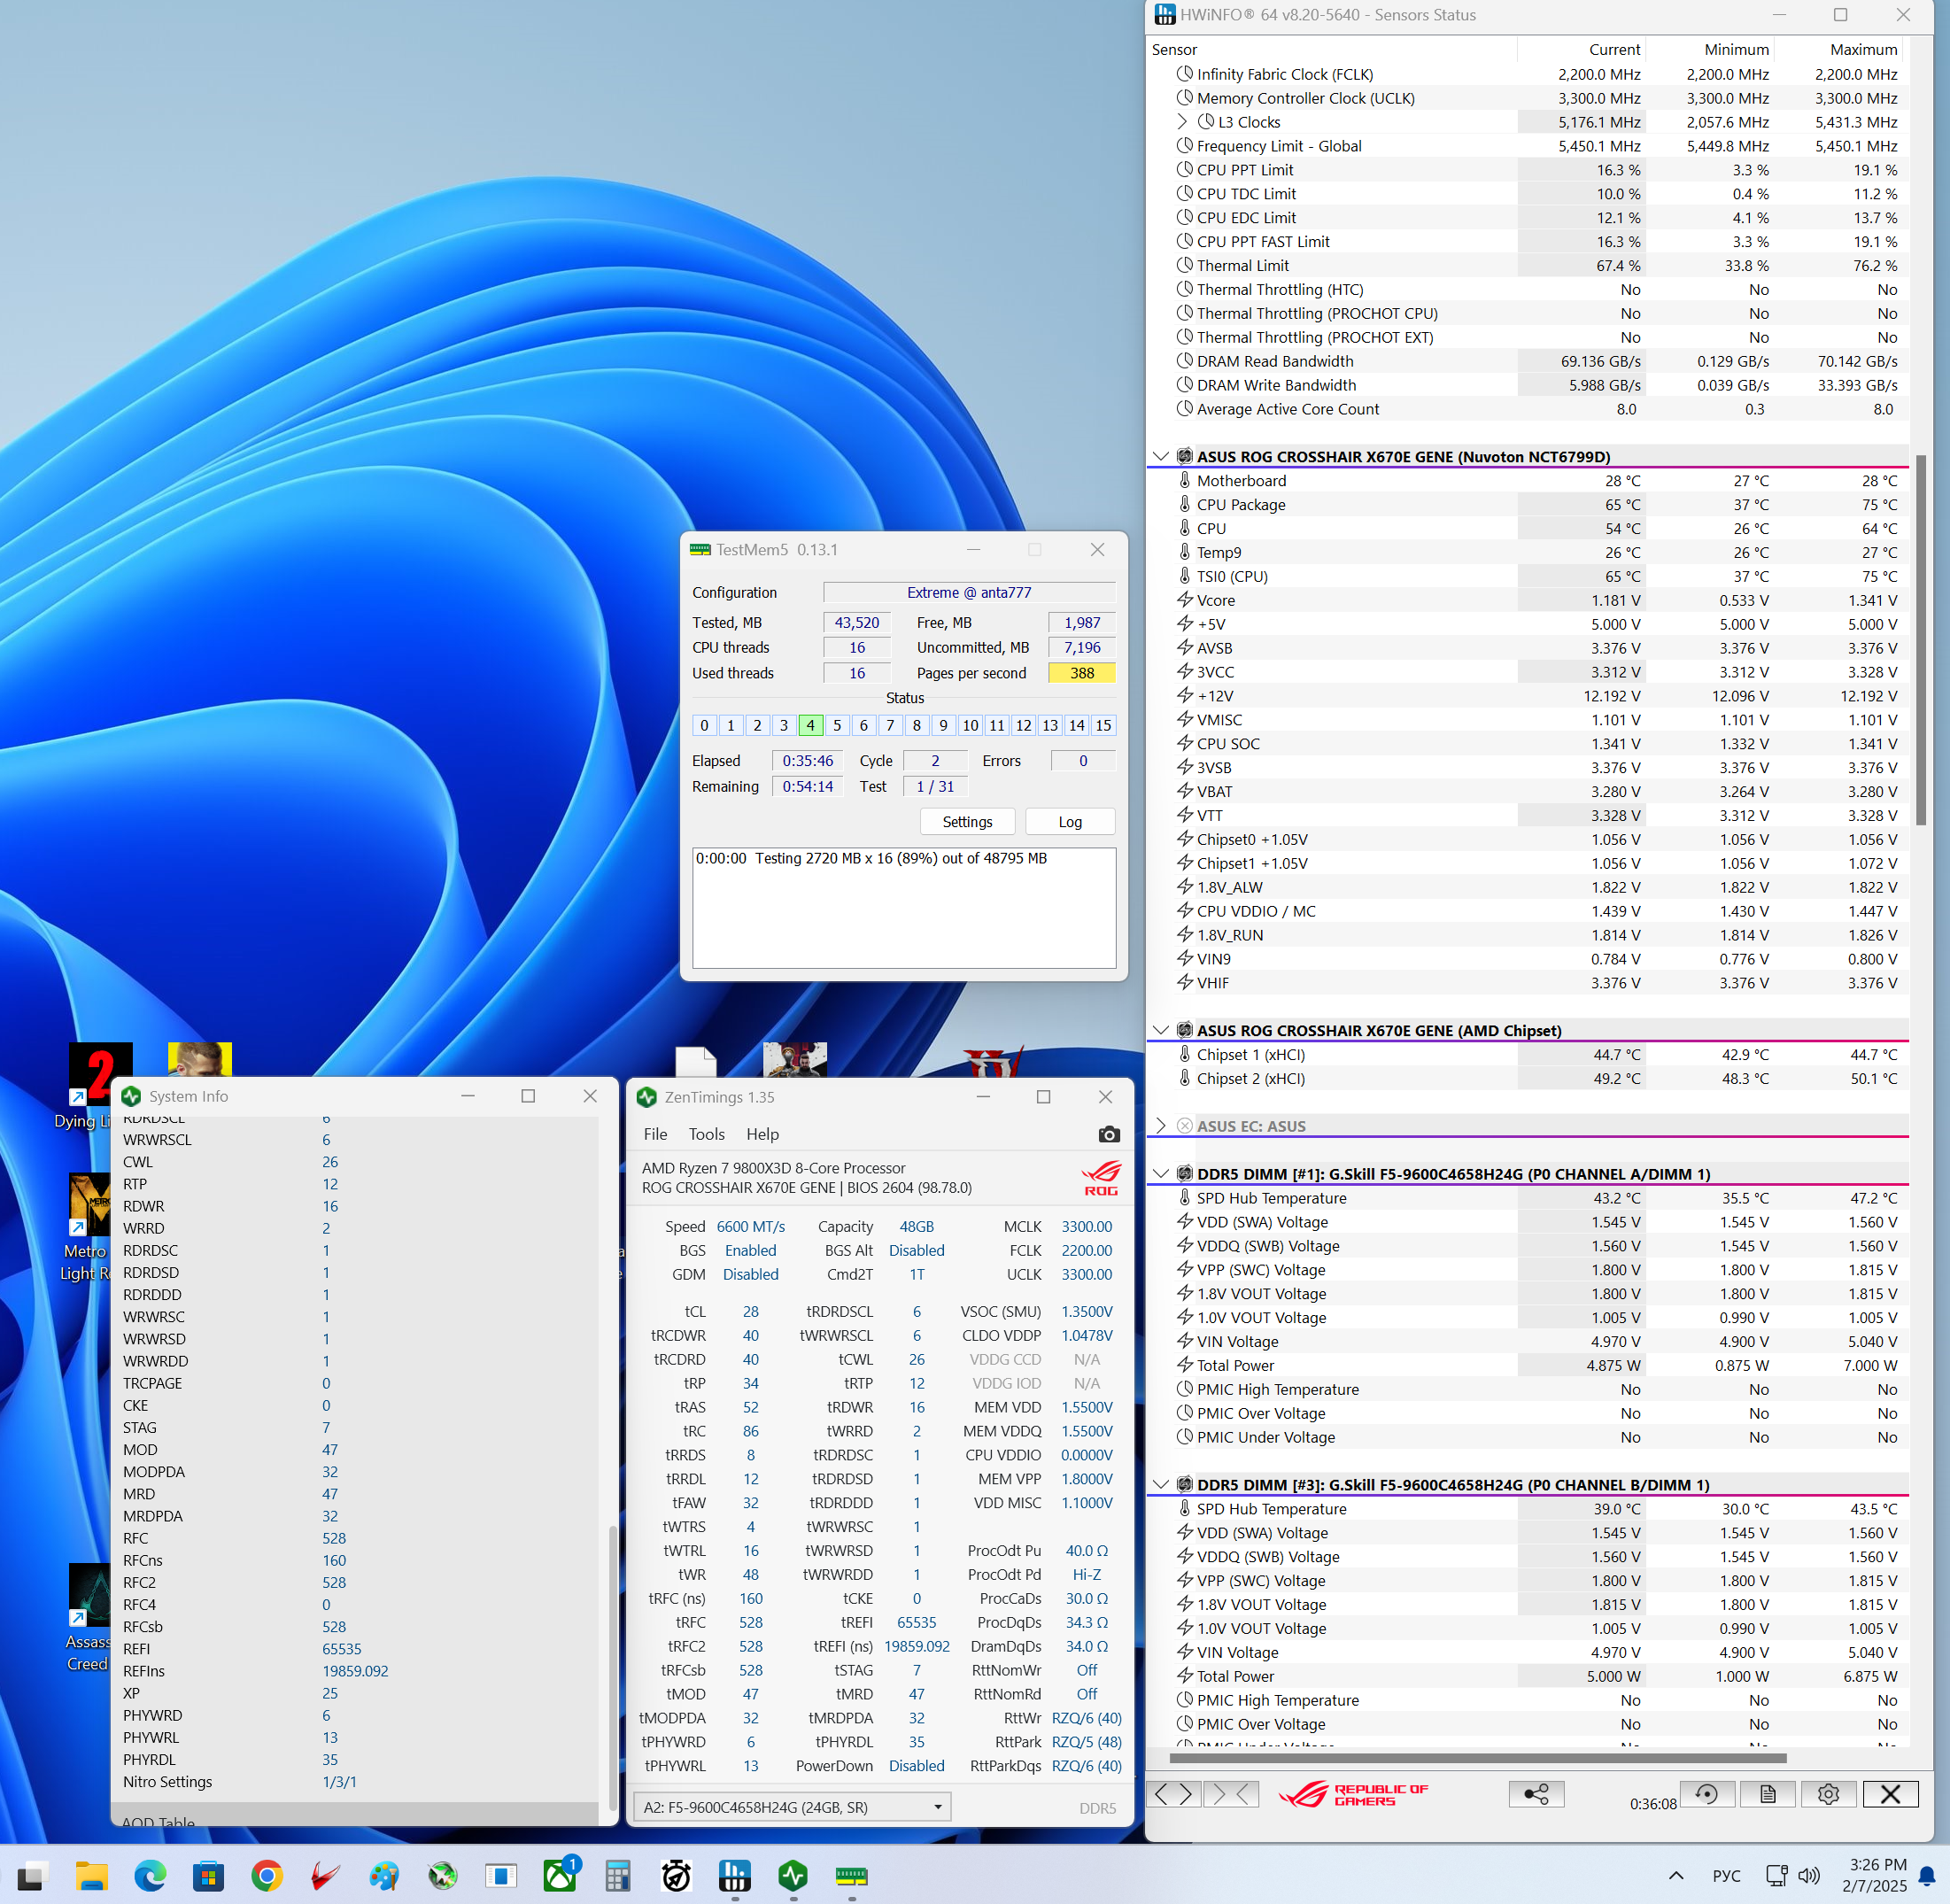Open the ZenTimings Tools menu

click(x=706, y=1134)
